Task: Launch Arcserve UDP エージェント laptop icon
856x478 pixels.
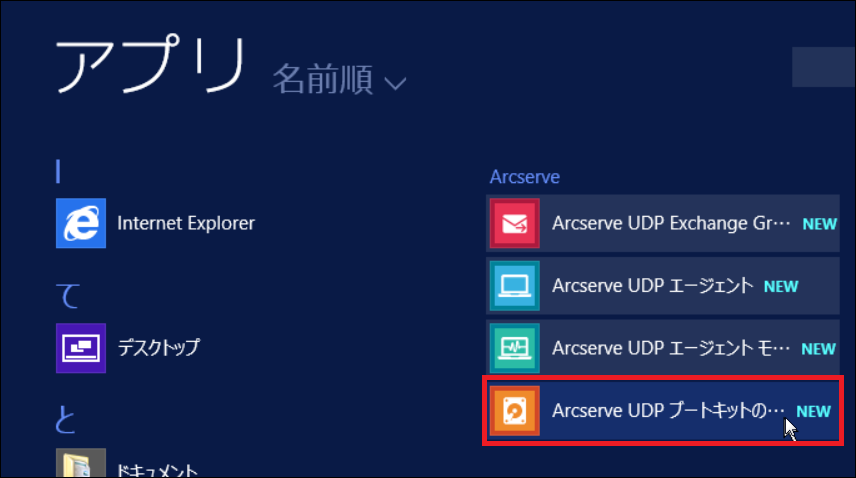Action: [514, 286]
